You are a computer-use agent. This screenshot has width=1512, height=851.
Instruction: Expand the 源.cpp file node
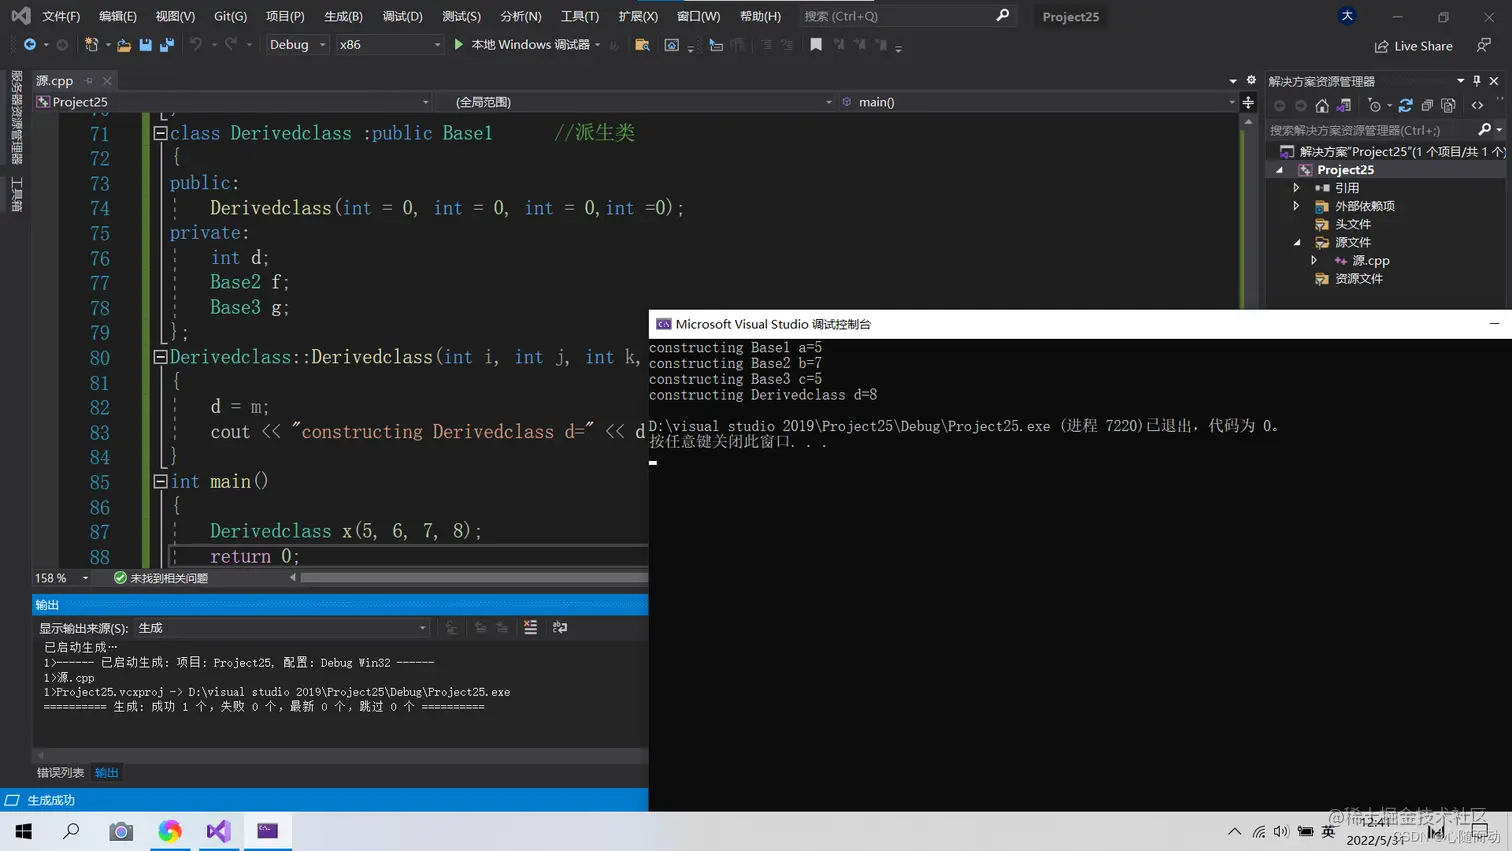tap(1314, 261)
